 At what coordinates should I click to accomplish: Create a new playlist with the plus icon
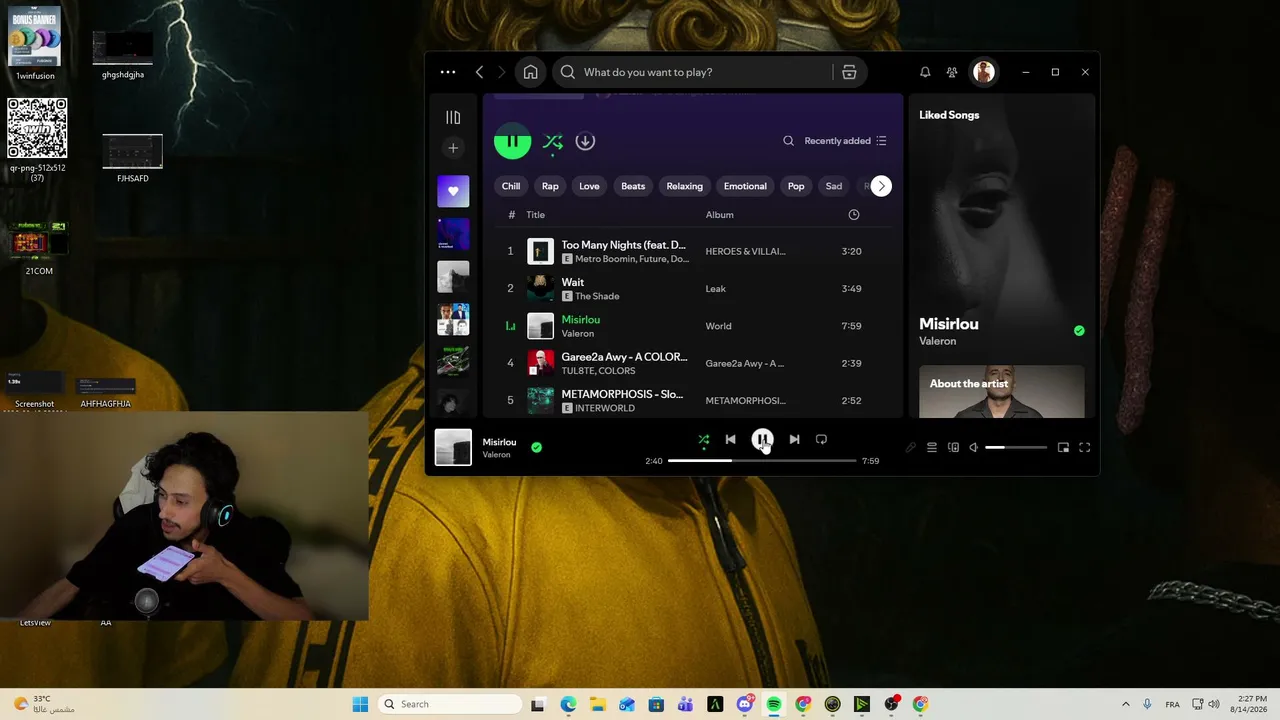453,148
